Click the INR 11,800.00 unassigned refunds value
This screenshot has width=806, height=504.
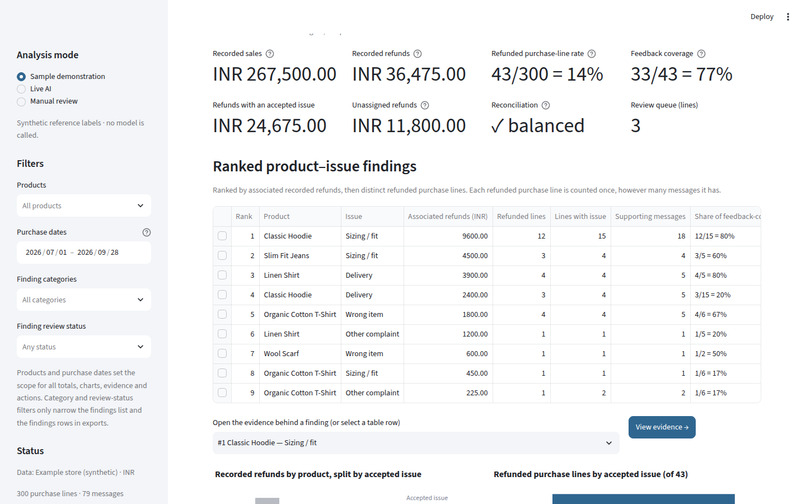[409, 125]
